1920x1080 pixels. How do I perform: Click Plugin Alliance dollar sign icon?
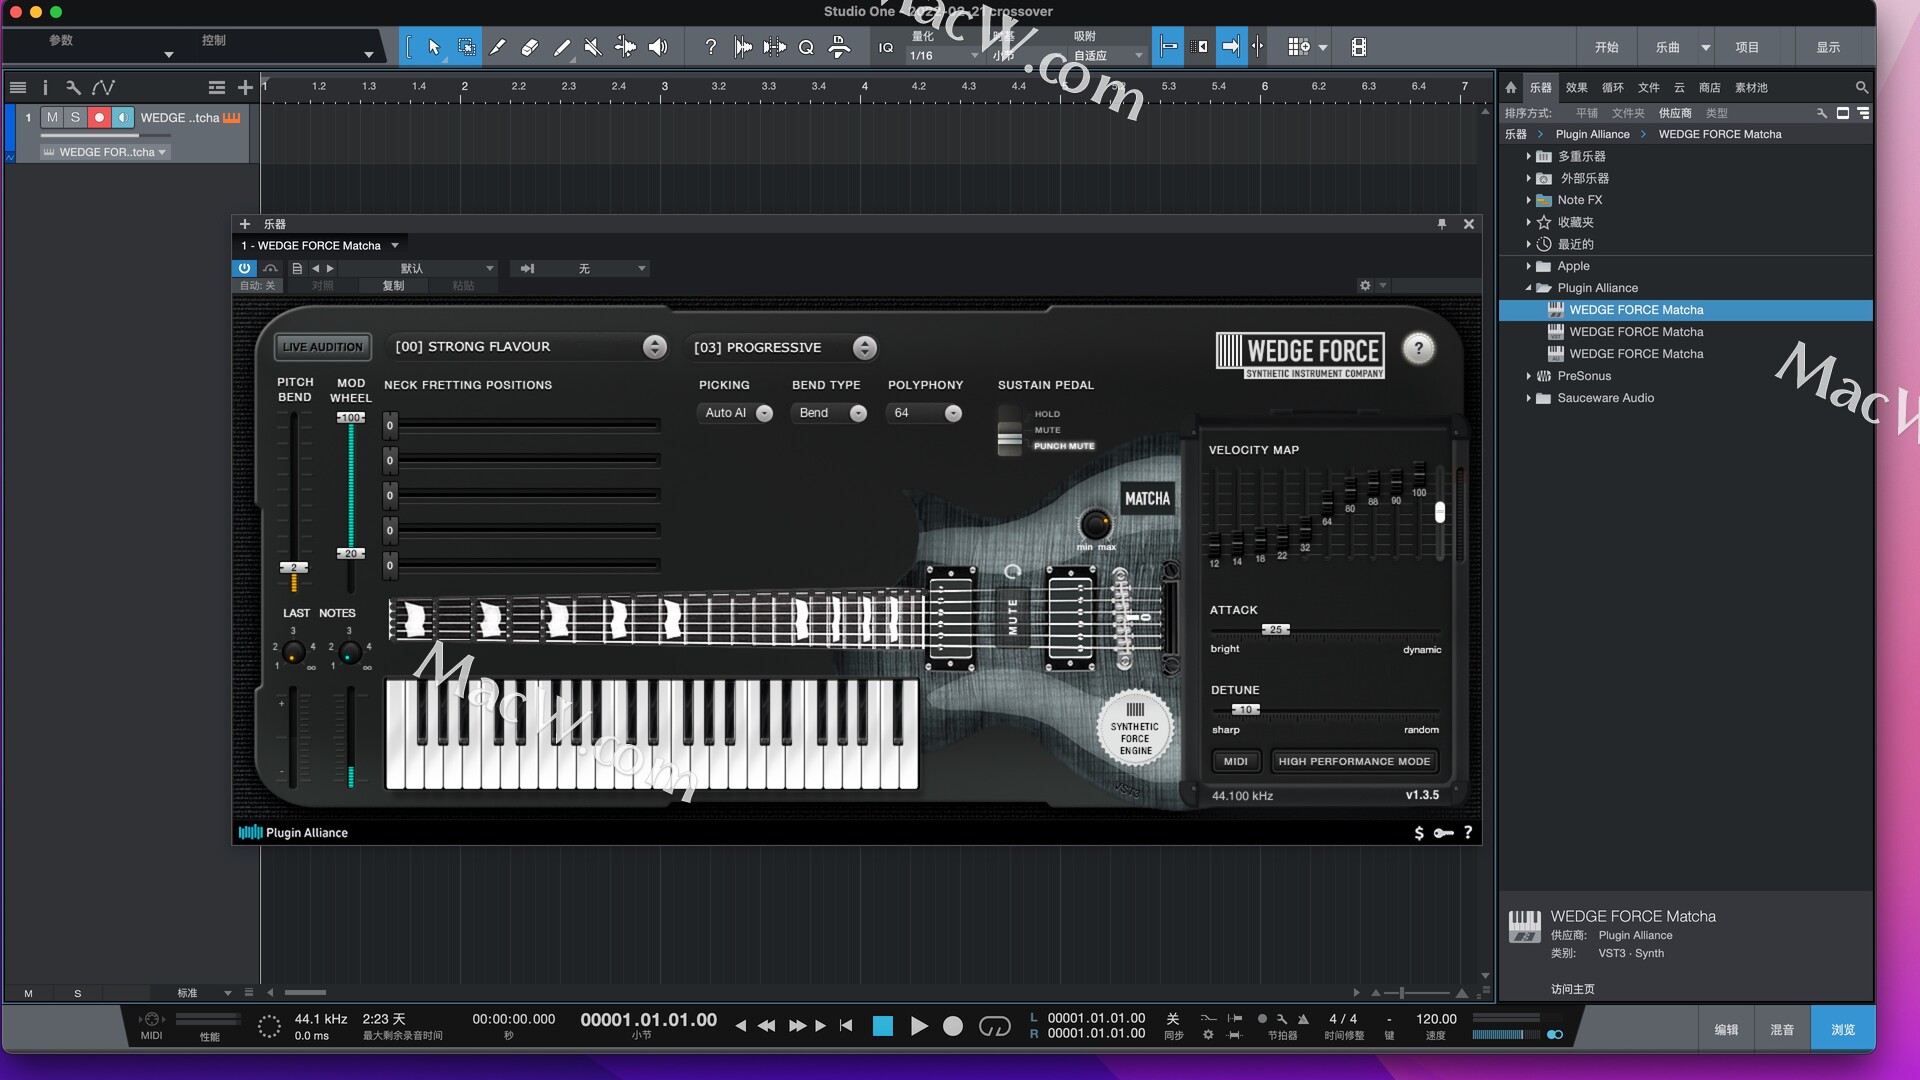(x=1419, y=832)
